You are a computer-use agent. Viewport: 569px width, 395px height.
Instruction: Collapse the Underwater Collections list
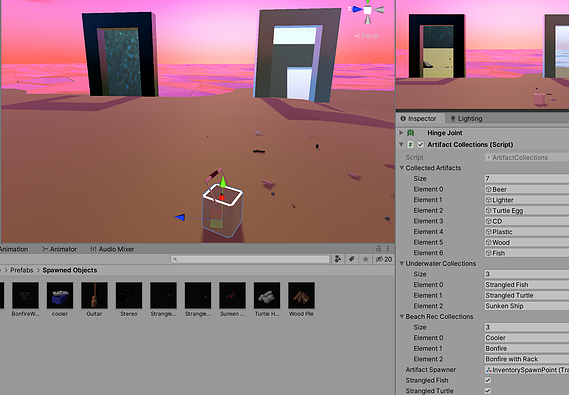pos(402,263)
